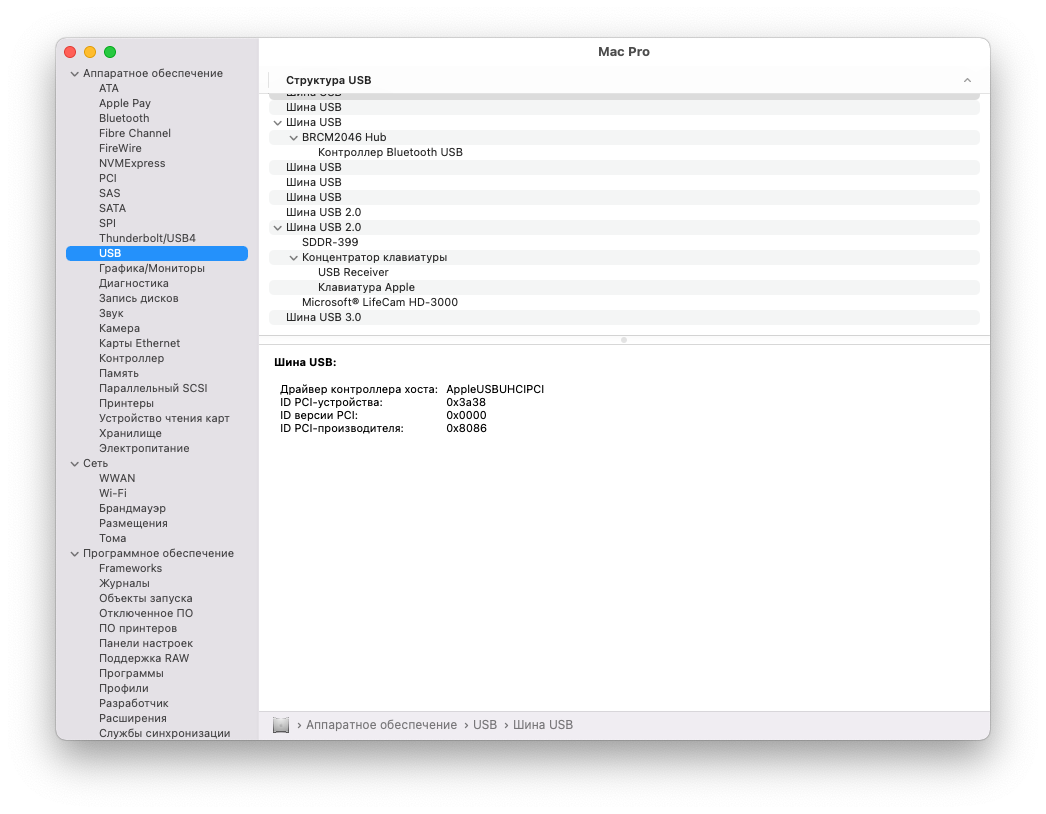Click the computer icon in path bar
1046x814 pixels.
(281, 725)
